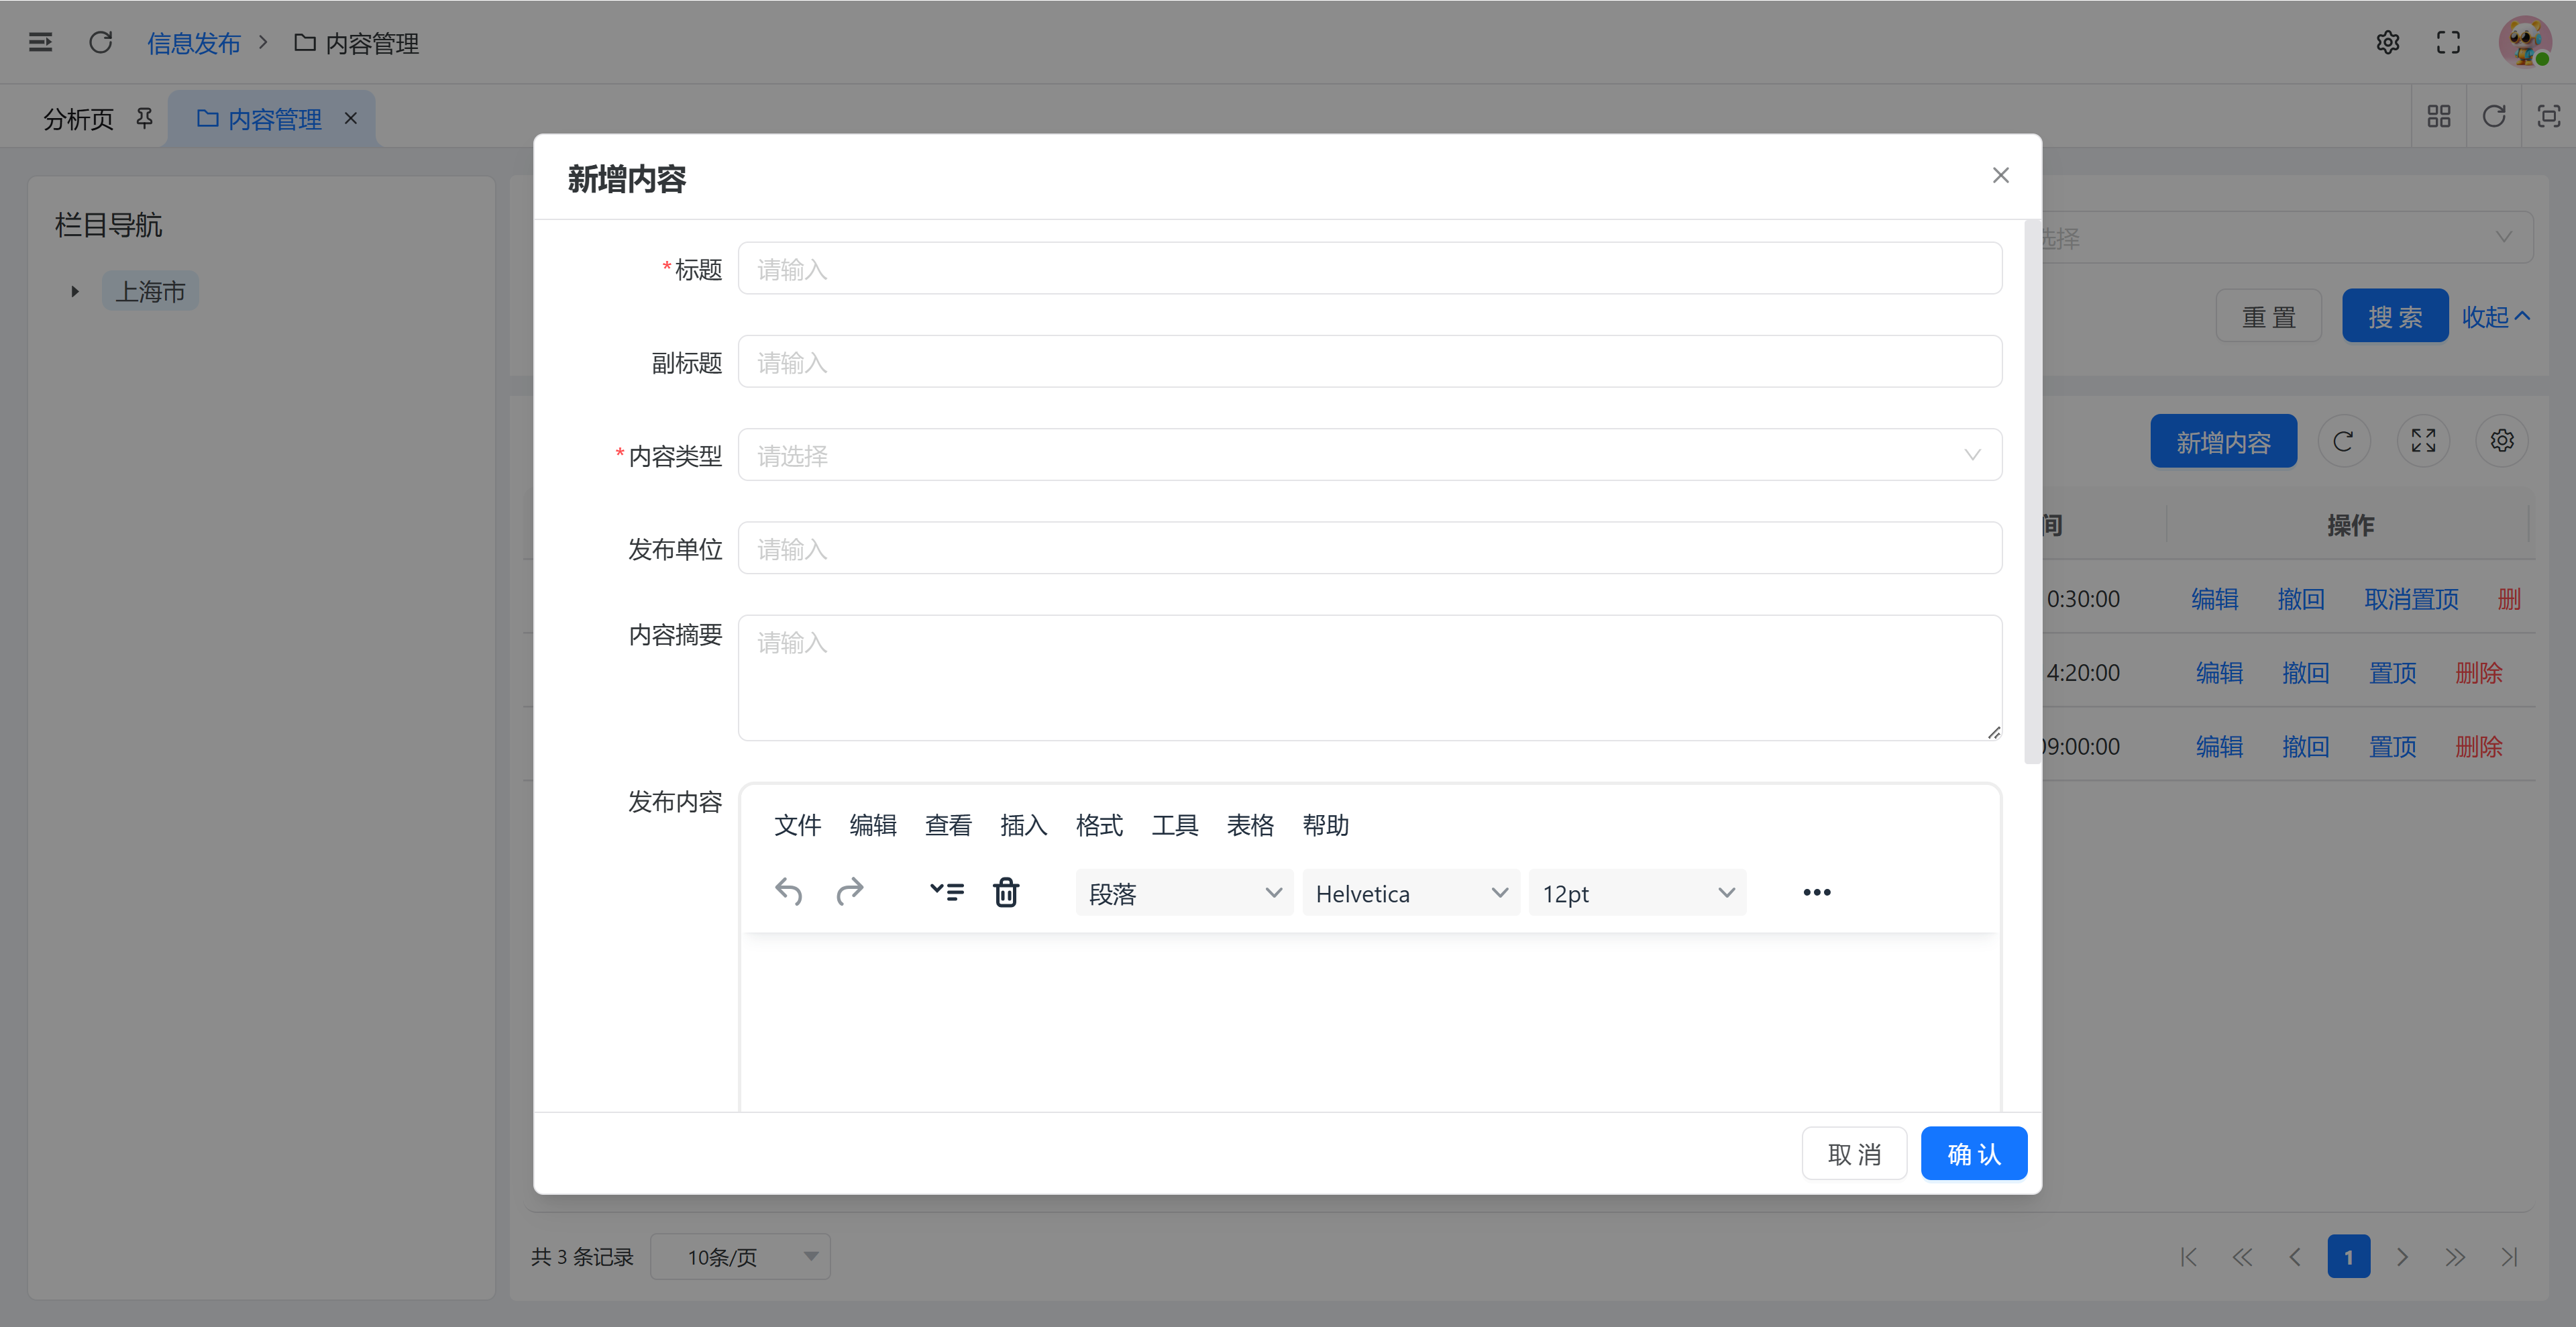Open the 文件 menu in the editor
Screen dimensions: 2576x1327
pyautogui.click(x=797, y=825)
